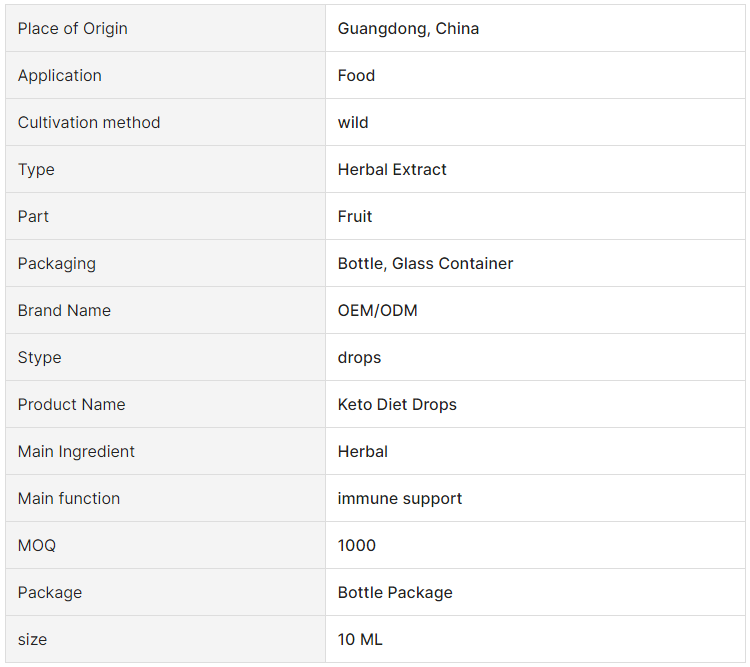The height and width of the screenshot is (667, 750).
Task: Select the 'Food' application value
Action: coord(356,75)
